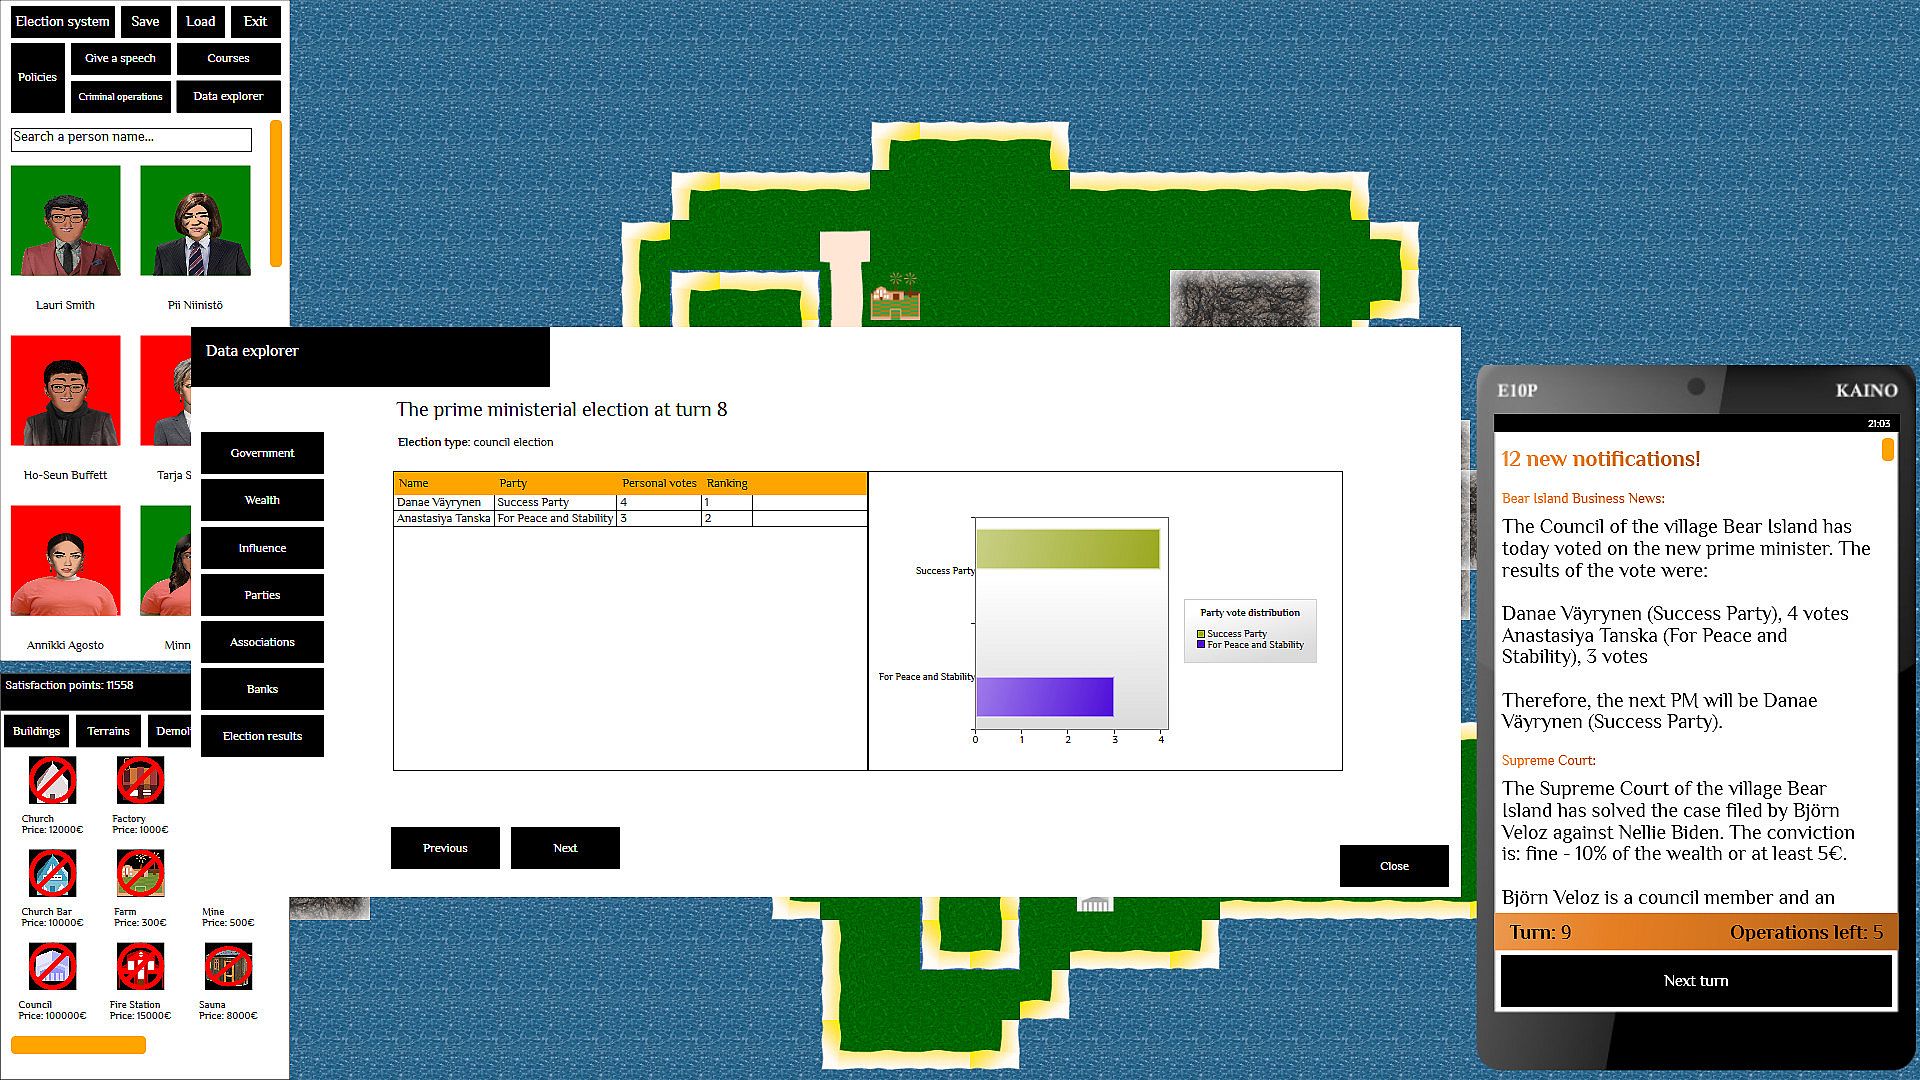Click the farm building on the map
This screenshot has width=1920, height=1080.
tap(895, 299)
